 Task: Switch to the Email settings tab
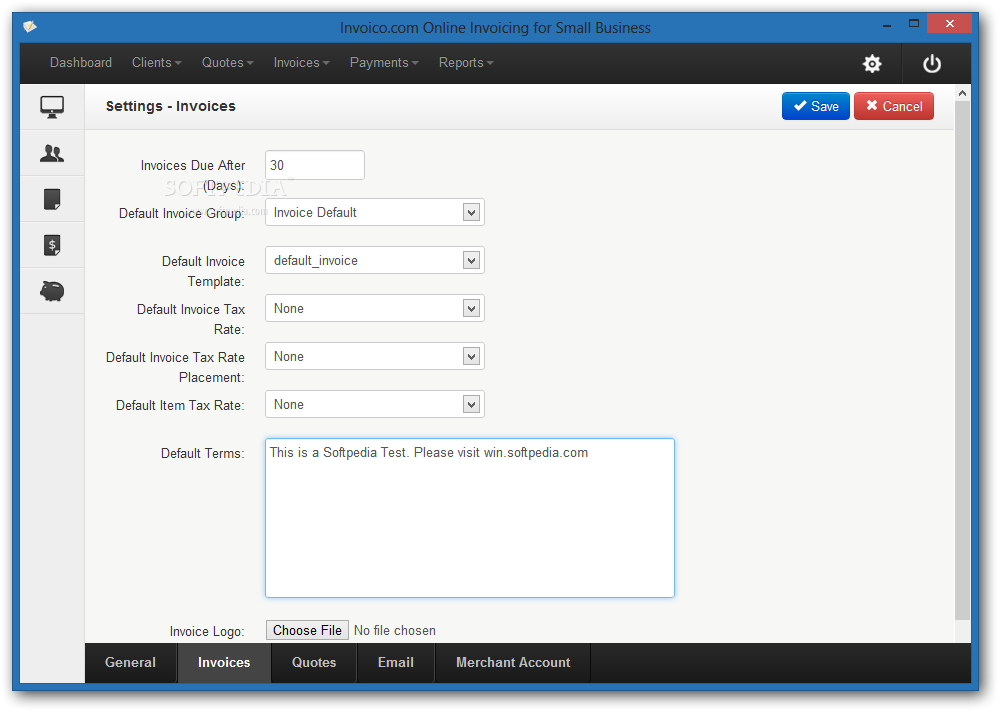click(x=396, y=663)
